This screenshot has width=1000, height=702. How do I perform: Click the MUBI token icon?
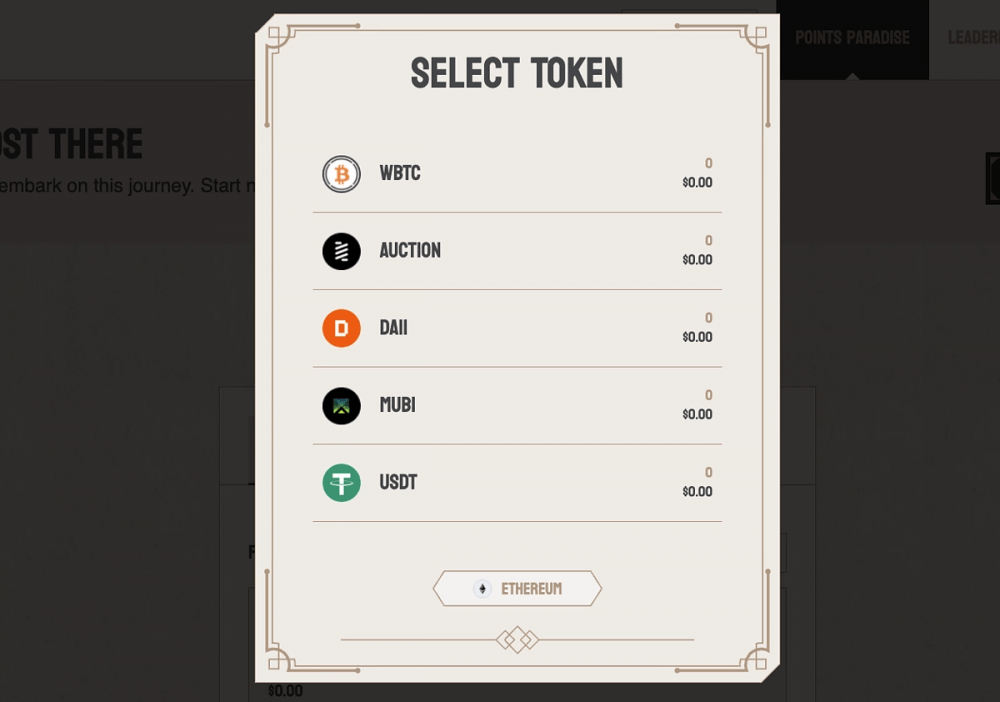[x=341, y=406]
